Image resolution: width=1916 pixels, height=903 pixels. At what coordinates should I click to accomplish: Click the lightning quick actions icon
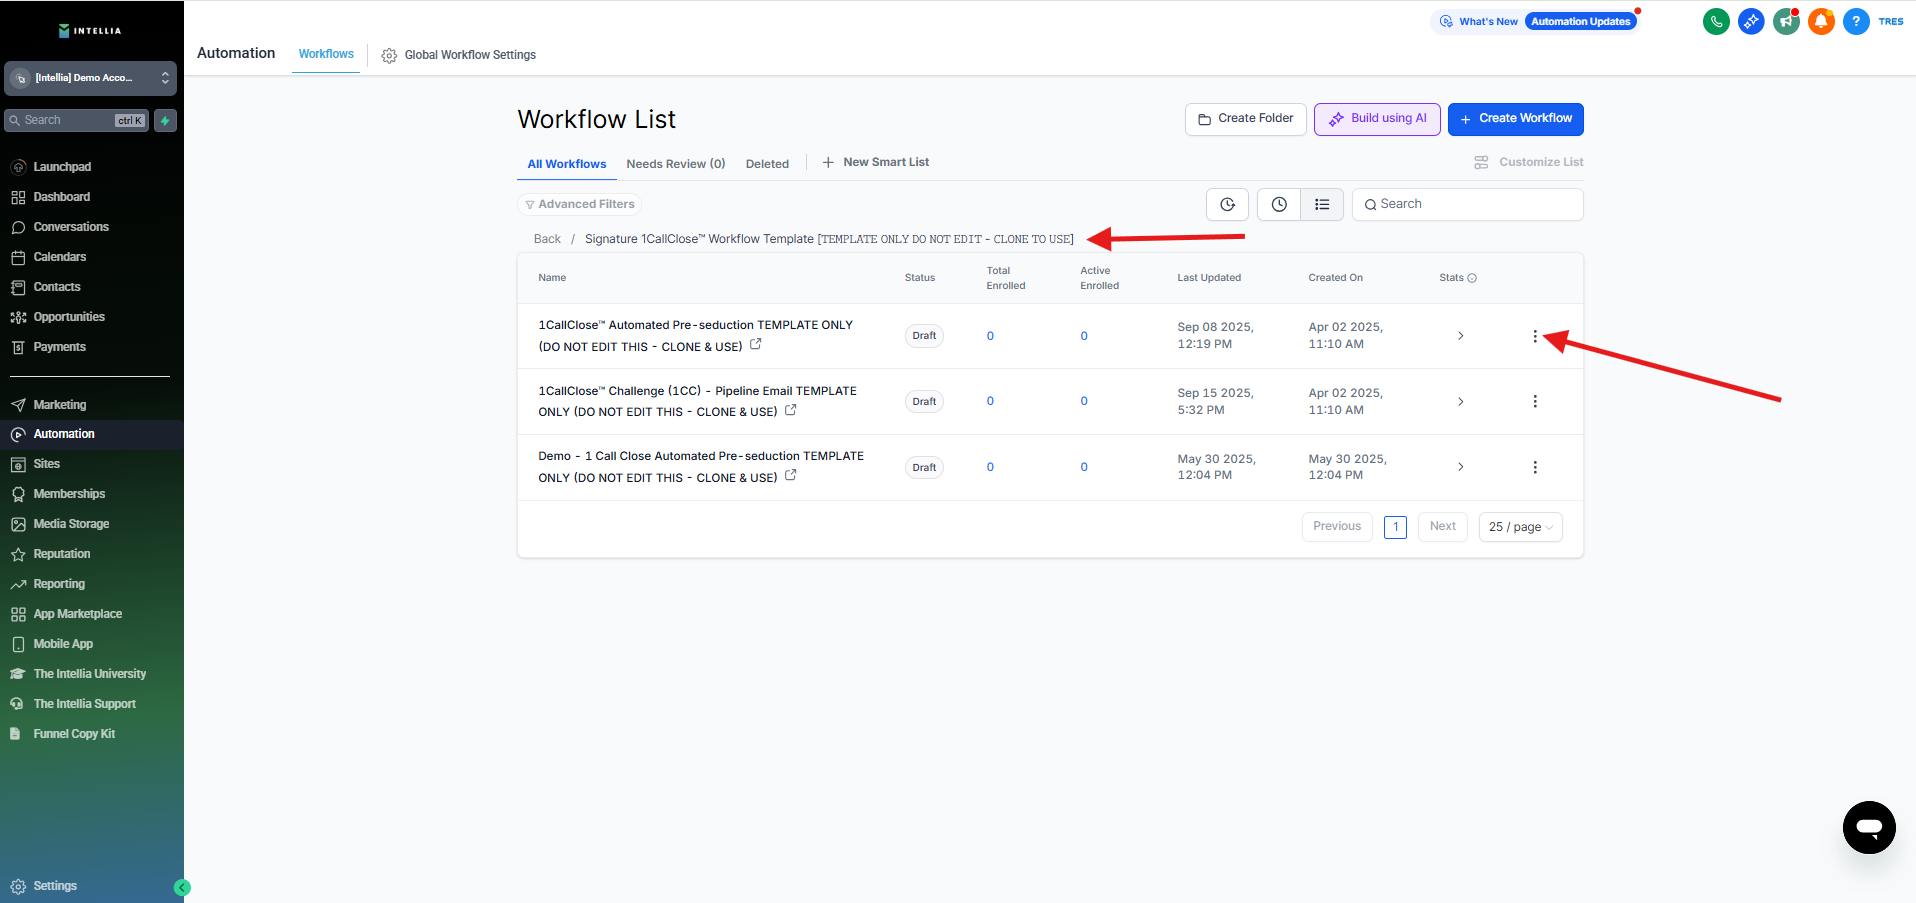(x=165, y=120)
